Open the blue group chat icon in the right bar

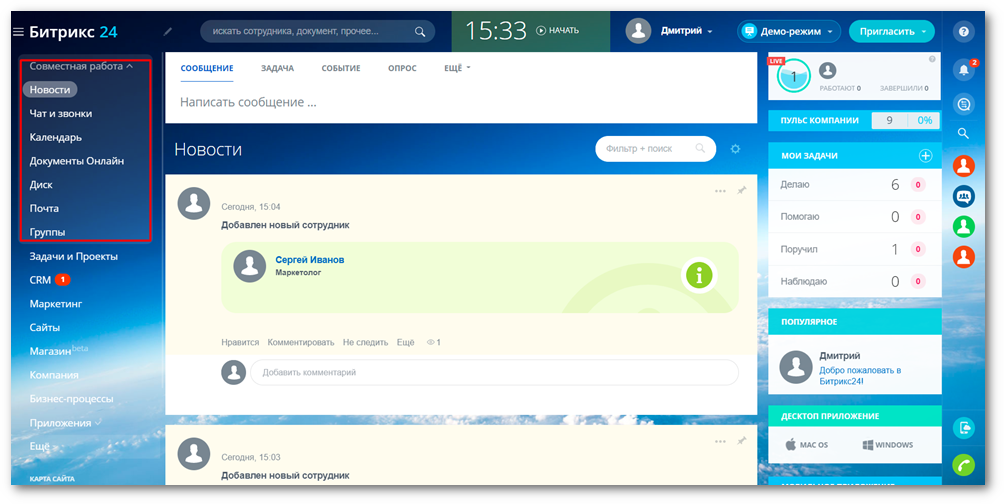coord(964,196)
